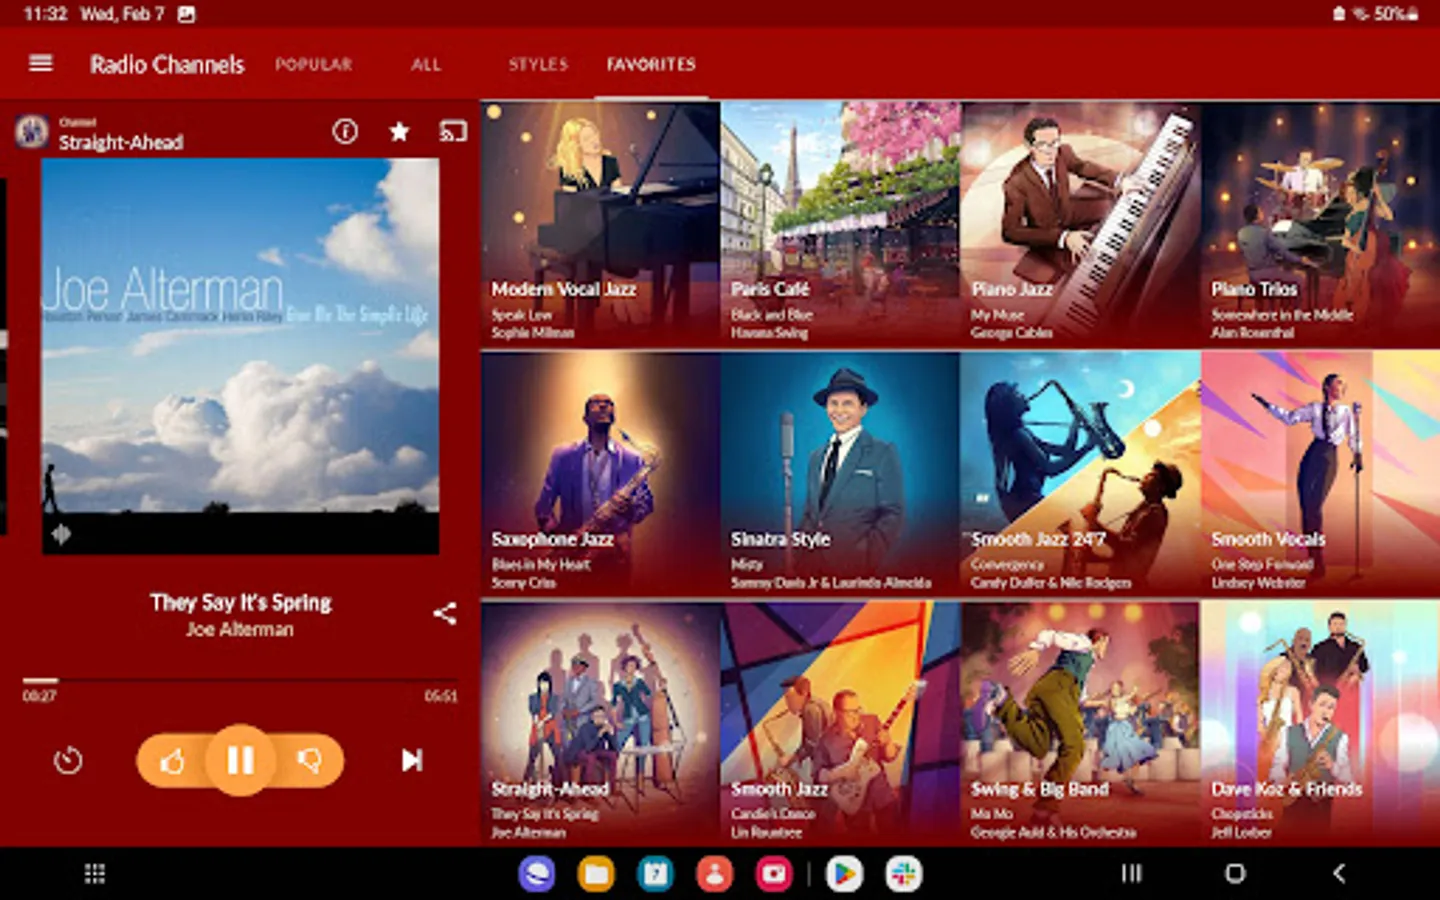Viewport: 1440px width, 900px height.
Task: Play the Sinatra Style channel
Action: pos(840,474)
